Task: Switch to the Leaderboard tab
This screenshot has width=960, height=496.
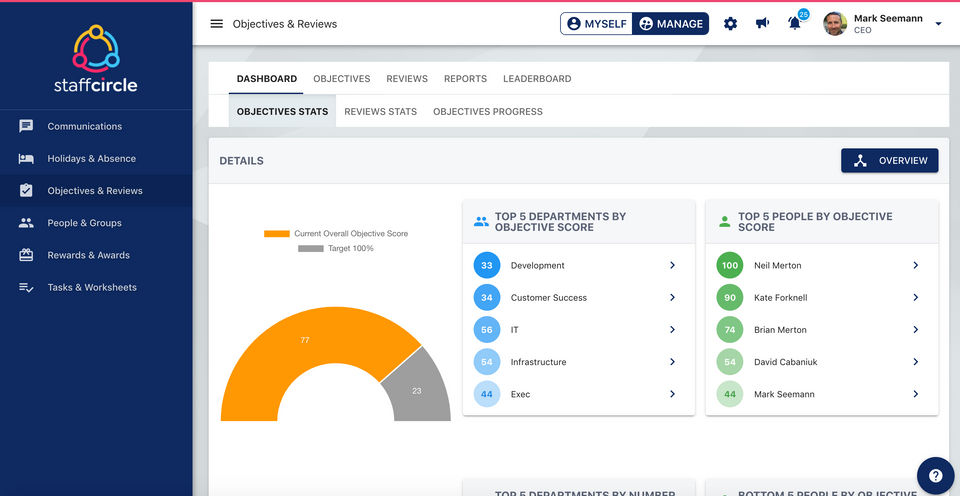Action: coord(537,79)
